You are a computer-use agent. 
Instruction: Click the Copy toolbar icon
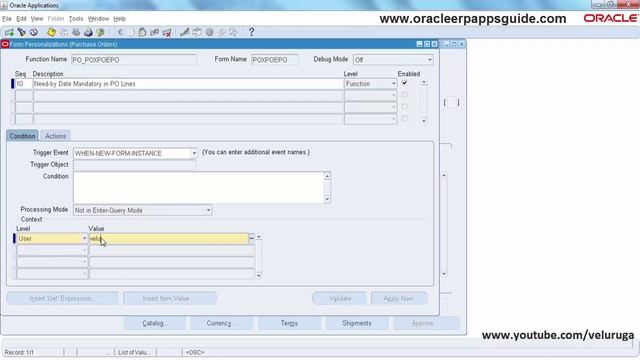131,32
